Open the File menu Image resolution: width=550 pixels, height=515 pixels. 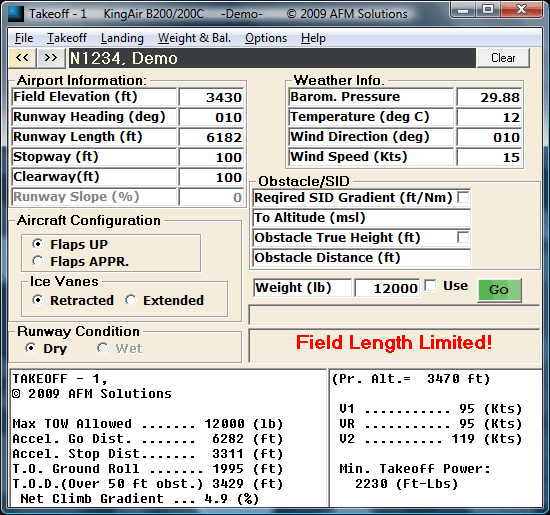tap(24, 38)
